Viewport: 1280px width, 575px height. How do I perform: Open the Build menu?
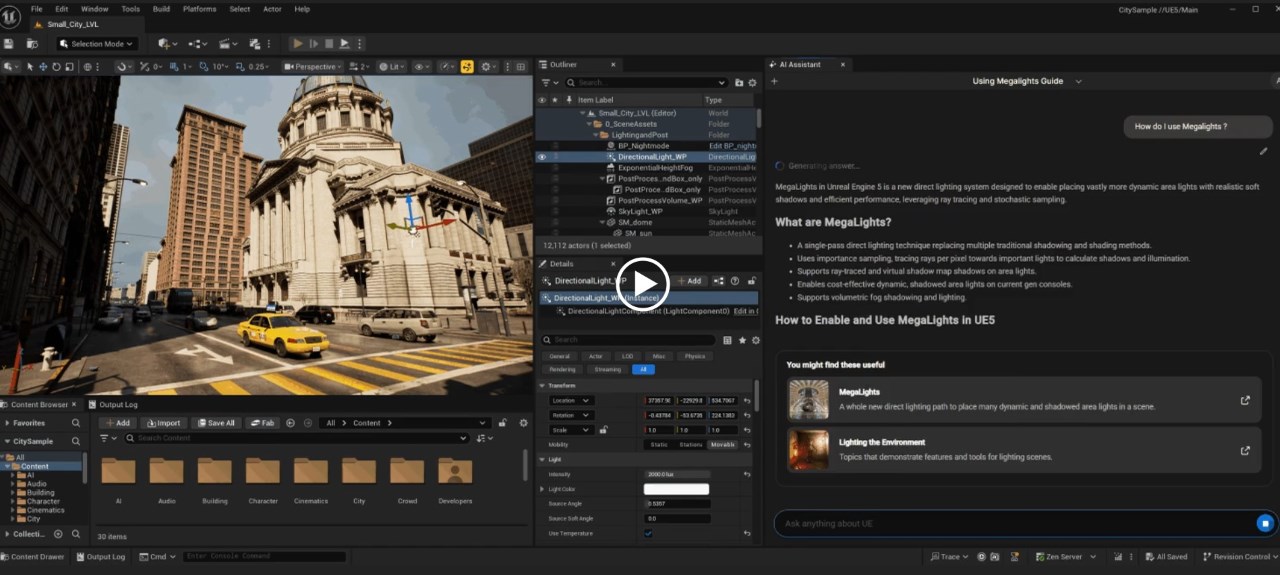point(161,9)
